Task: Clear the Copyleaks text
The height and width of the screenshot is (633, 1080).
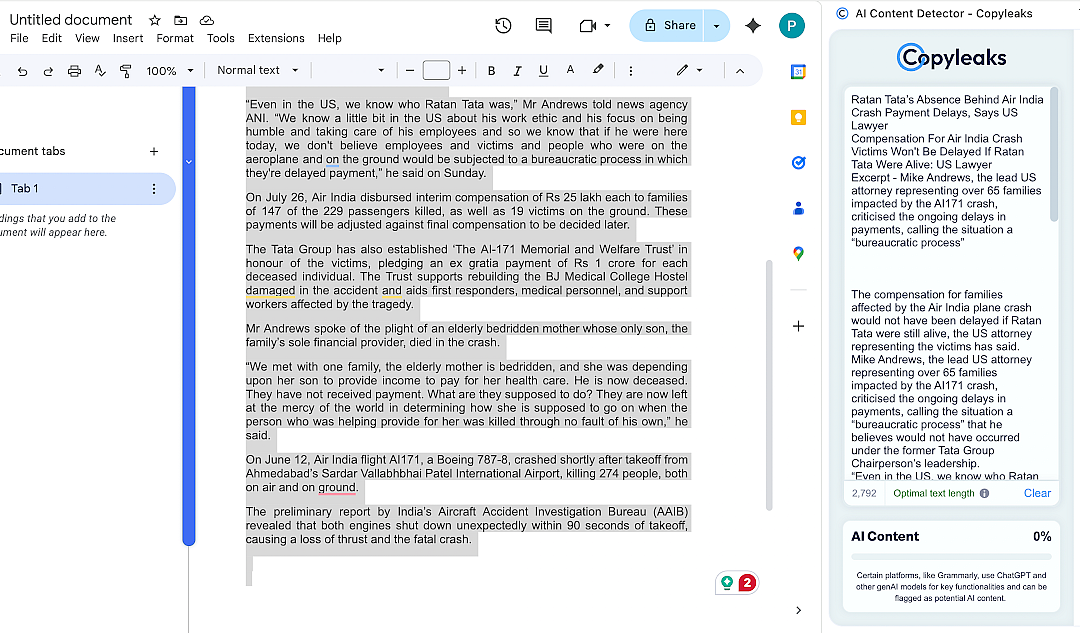Action: coord(1037,493)
